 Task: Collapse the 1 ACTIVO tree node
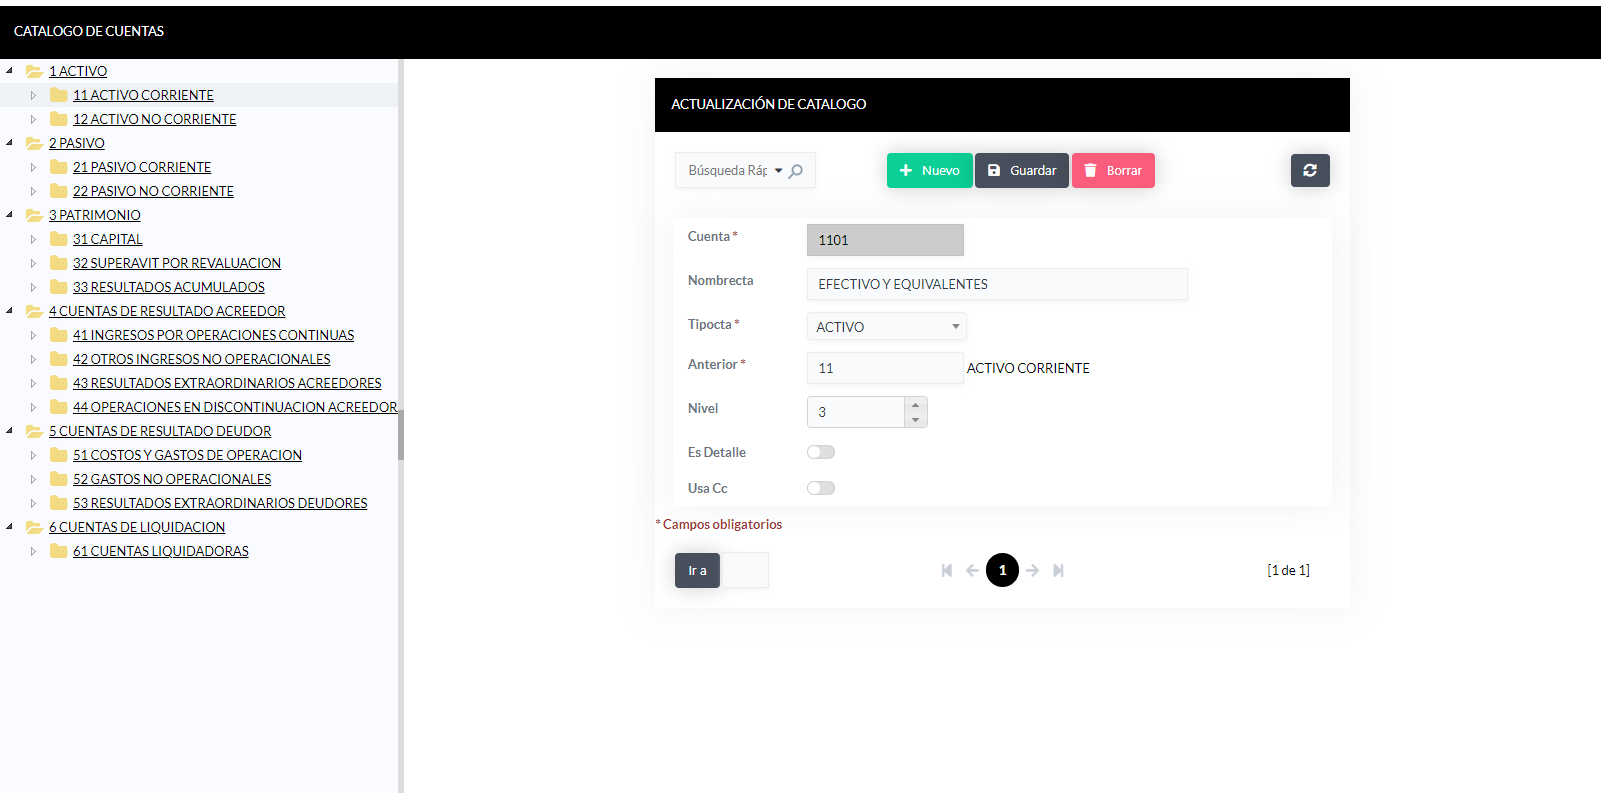(x=10, y=71)
